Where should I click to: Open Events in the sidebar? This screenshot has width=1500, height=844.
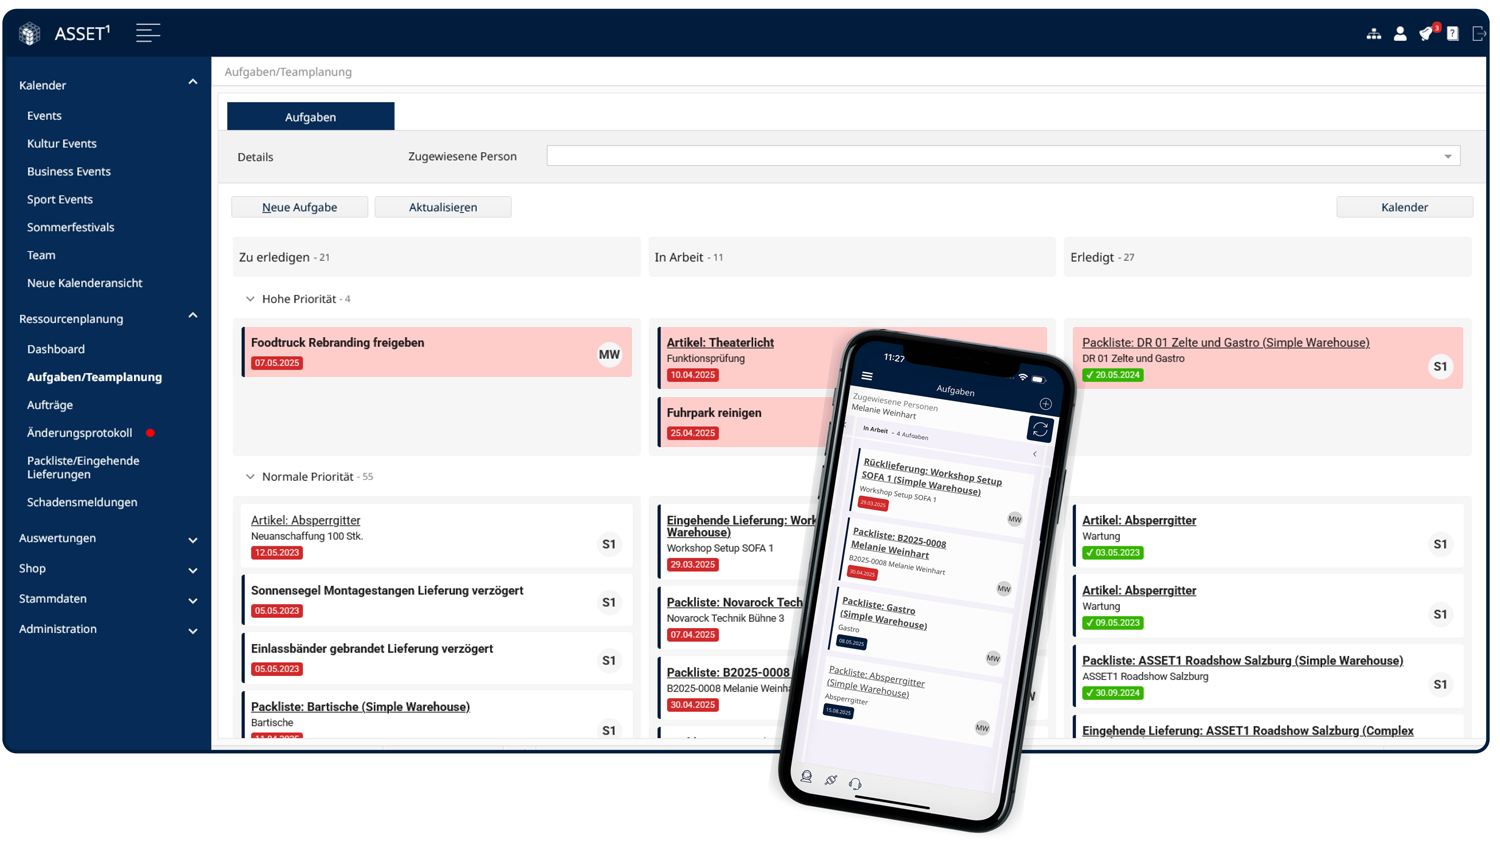44,116
